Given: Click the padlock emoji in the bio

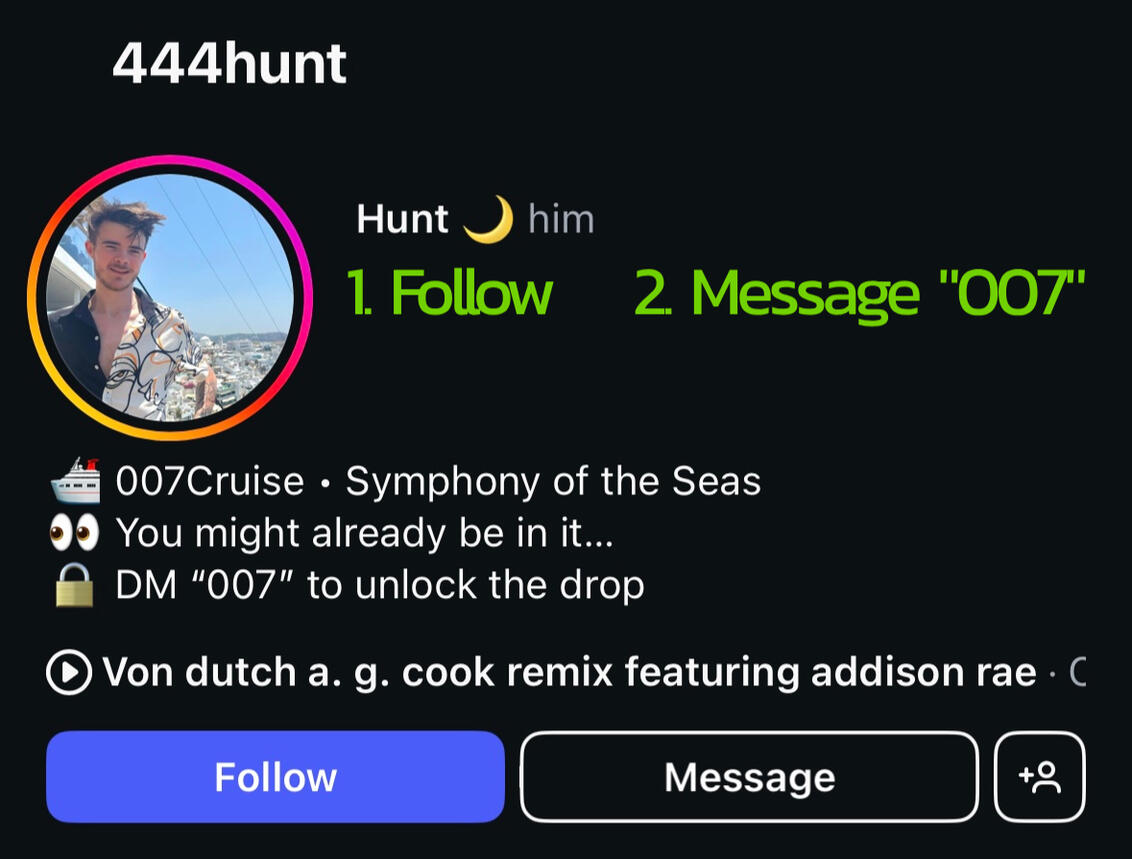Looking at the screenshot, I should 75,585.
